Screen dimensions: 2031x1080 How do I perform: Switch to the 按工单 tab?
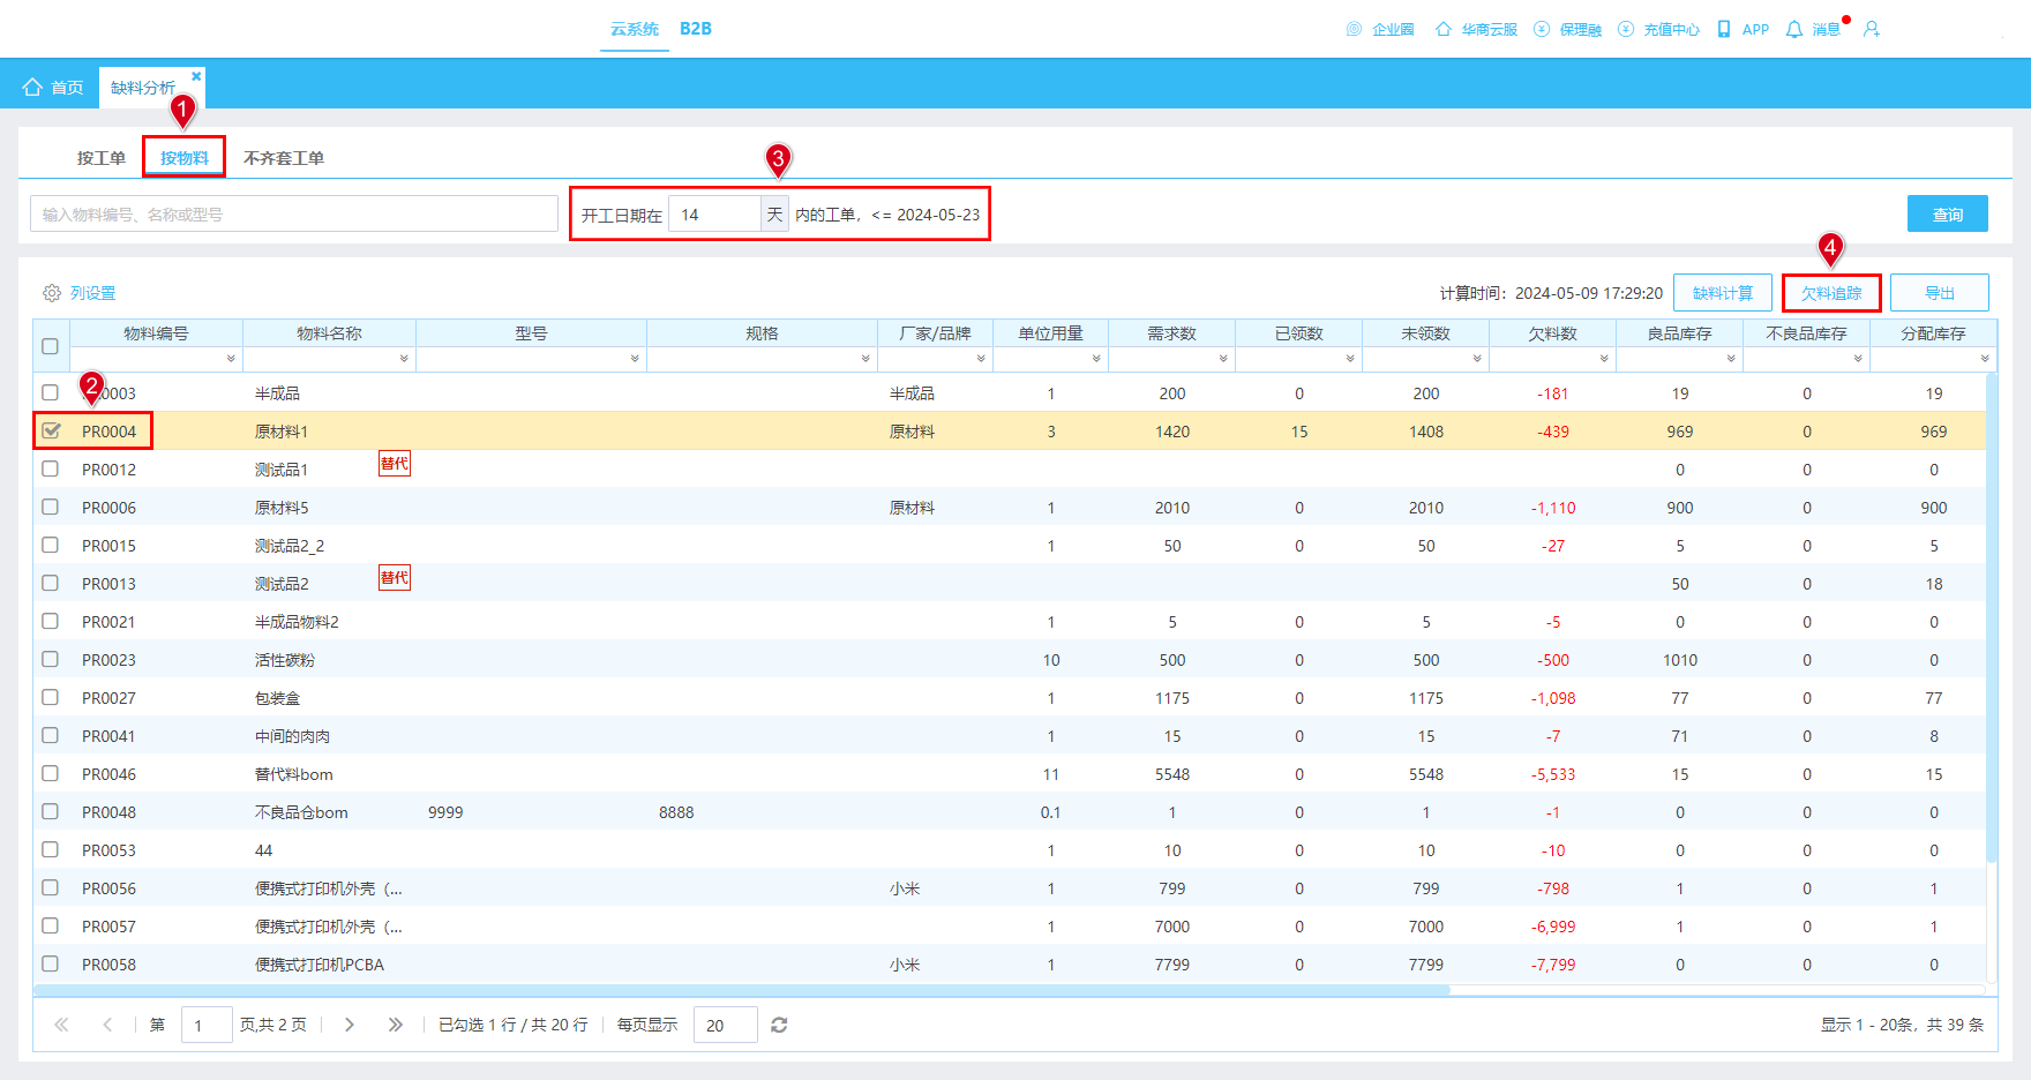(101, 158)
